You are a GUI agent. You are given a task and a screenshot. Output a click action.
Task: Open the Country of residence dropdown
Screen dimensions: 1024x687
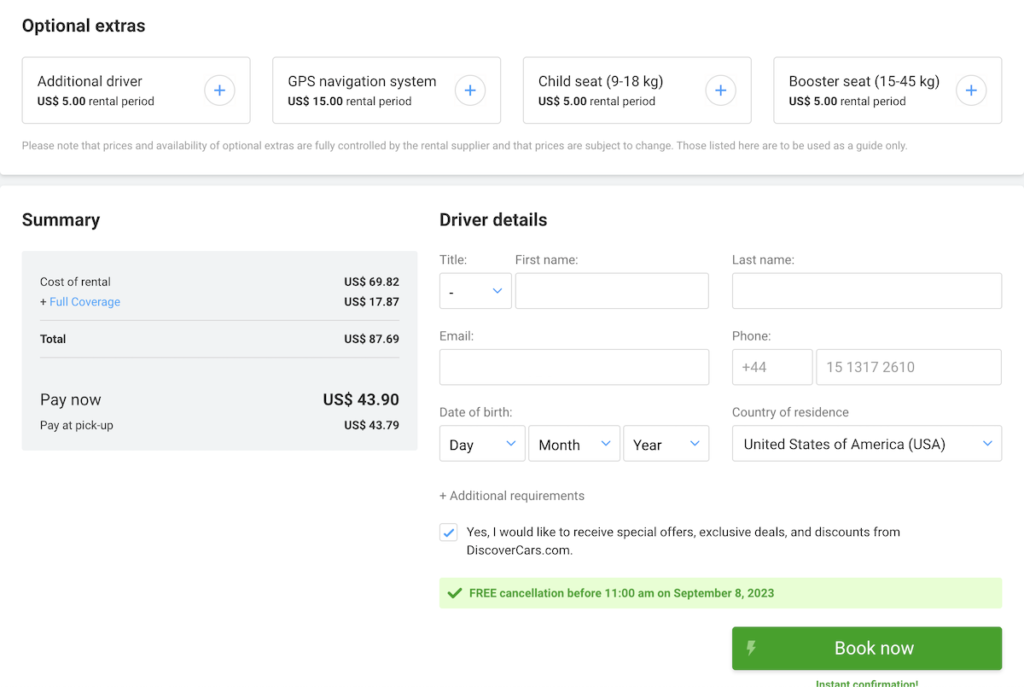click(867, 444)
